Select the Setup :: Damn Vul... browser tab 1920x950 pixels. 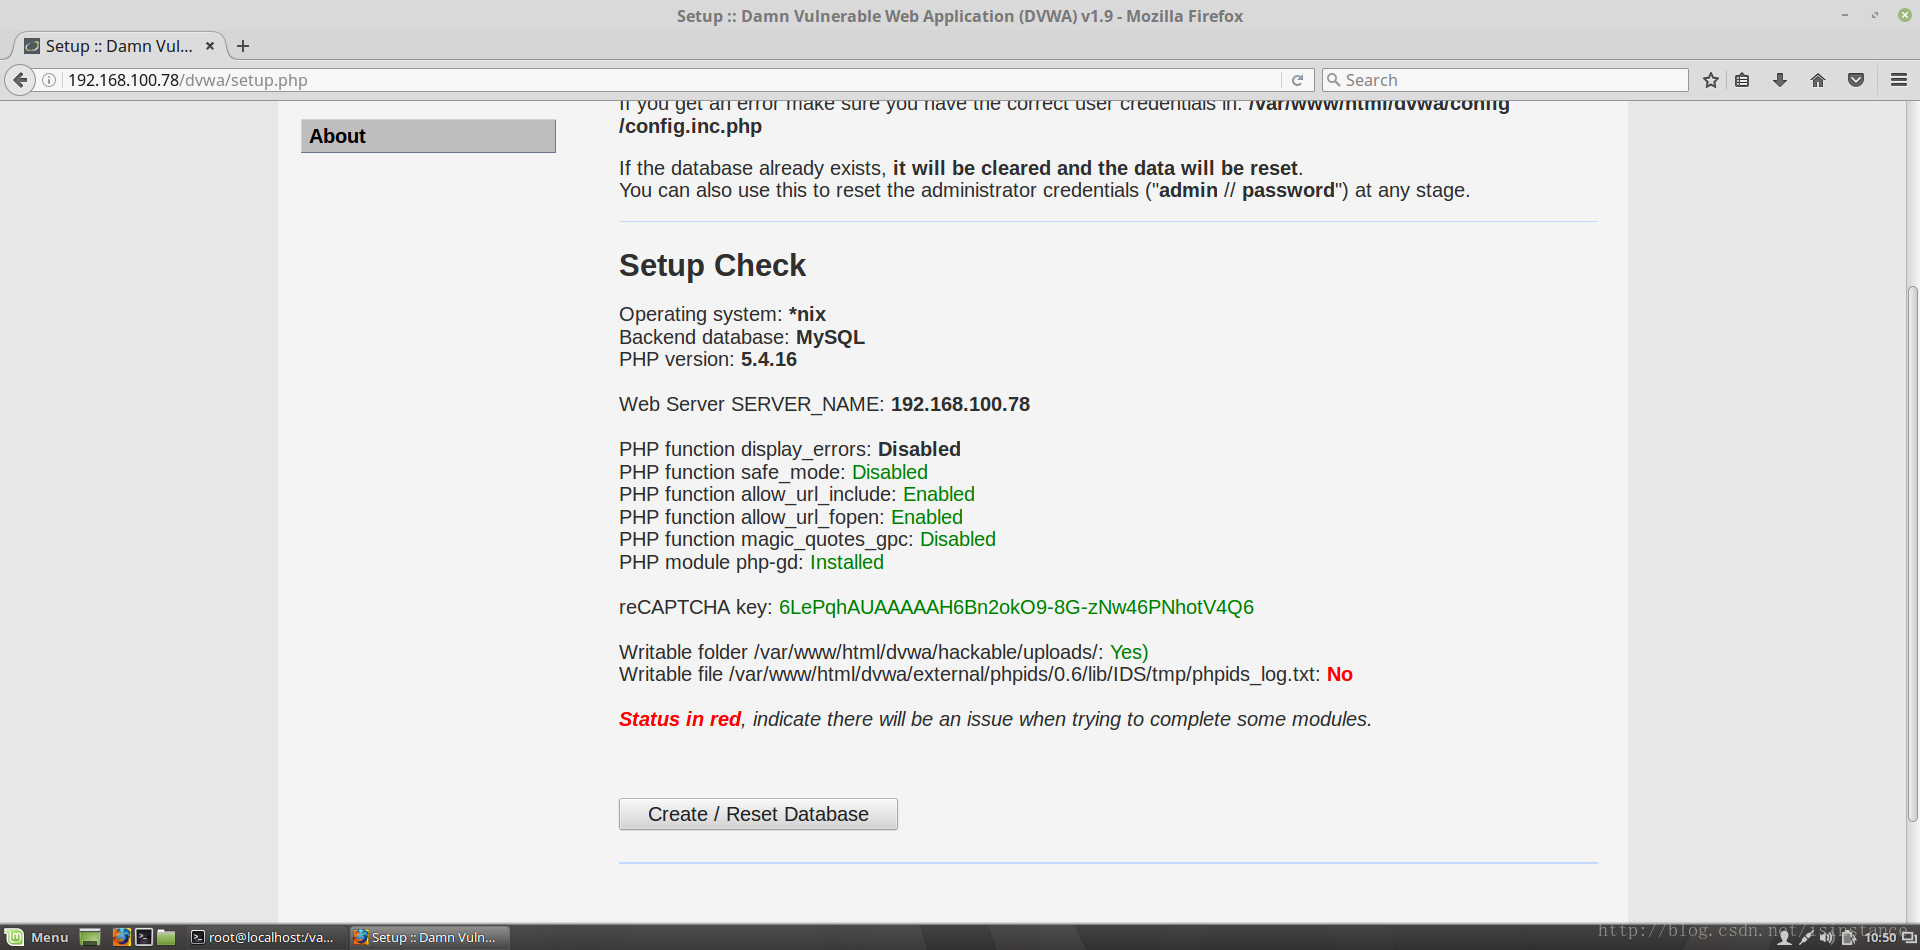(x=118, y=46)
